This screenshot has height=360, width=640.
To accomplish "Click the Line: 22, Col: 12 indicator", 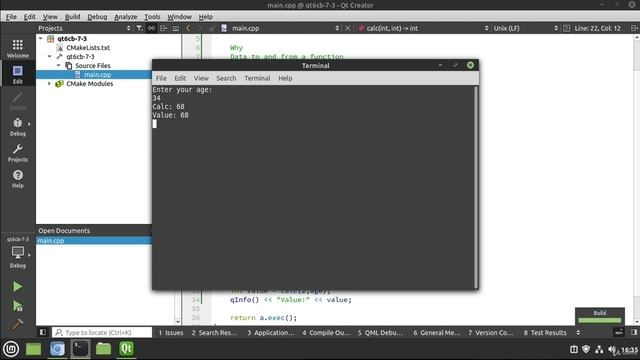I will pos(597,28).
